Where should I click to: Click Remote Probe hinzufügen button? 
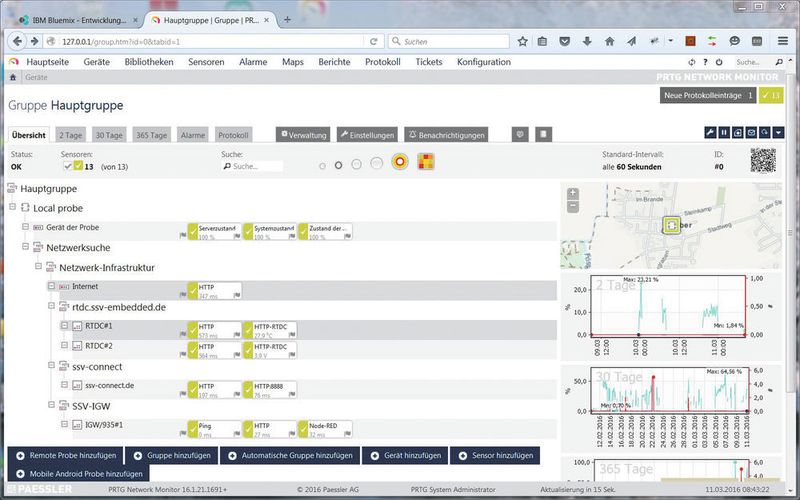pos(65,456)
